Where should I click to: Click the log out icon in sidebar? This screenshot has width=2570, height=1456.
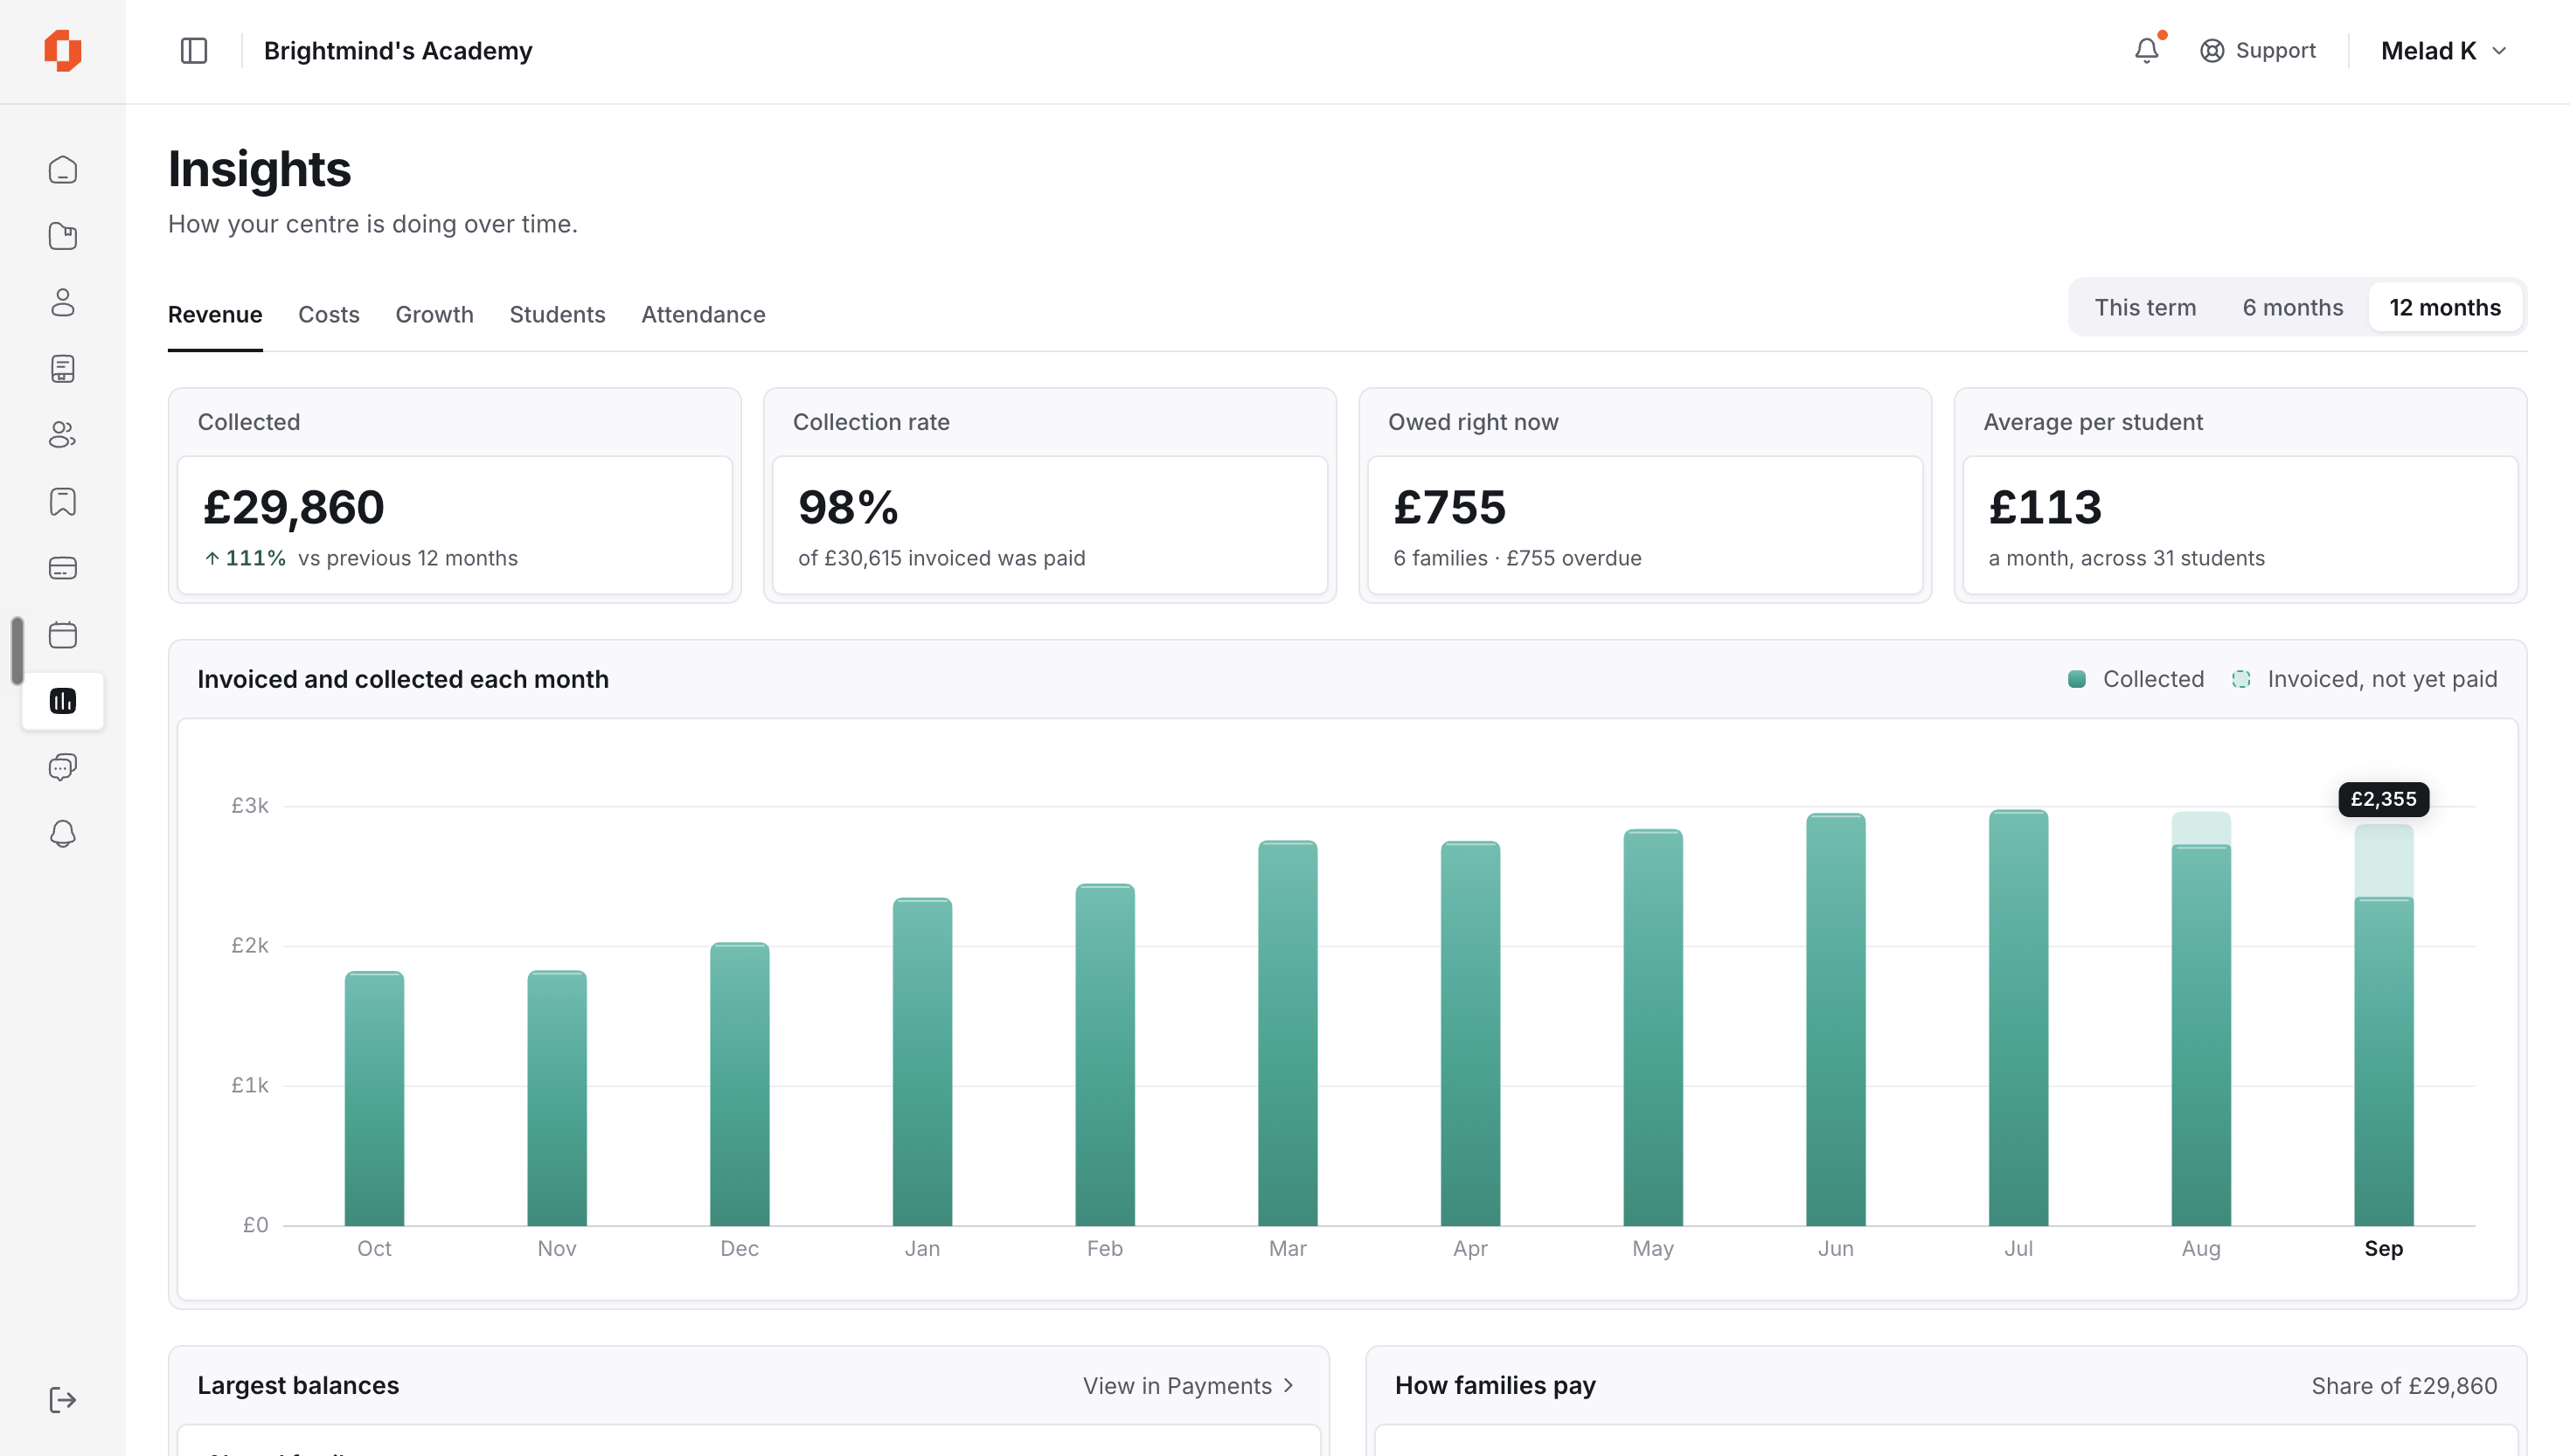tap(63, 1400)
